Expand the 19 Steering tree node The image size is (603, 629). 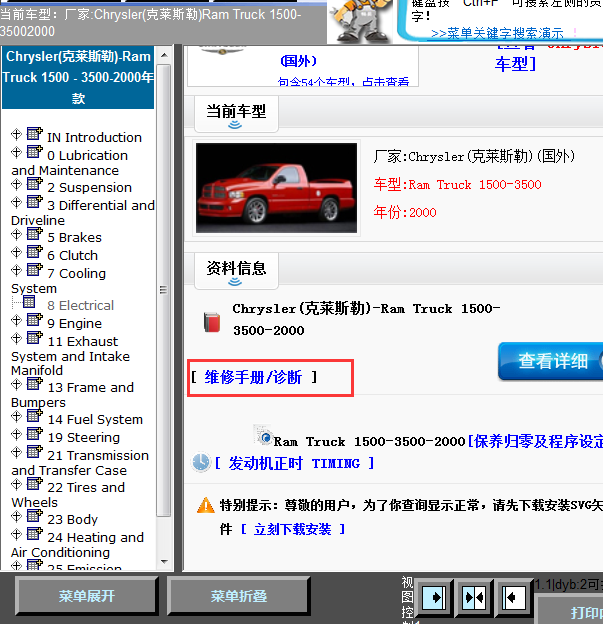(x=16, y=434)
